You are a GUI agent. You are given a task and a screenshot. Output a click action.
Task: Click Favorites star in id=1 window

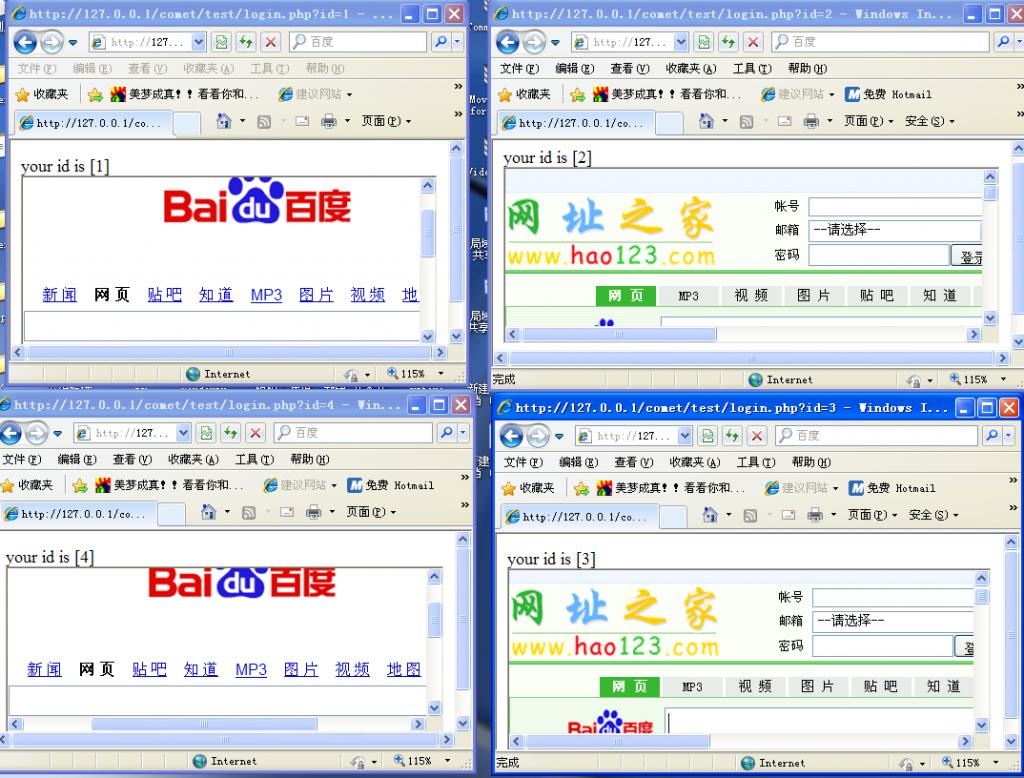(x=22, y=95)
